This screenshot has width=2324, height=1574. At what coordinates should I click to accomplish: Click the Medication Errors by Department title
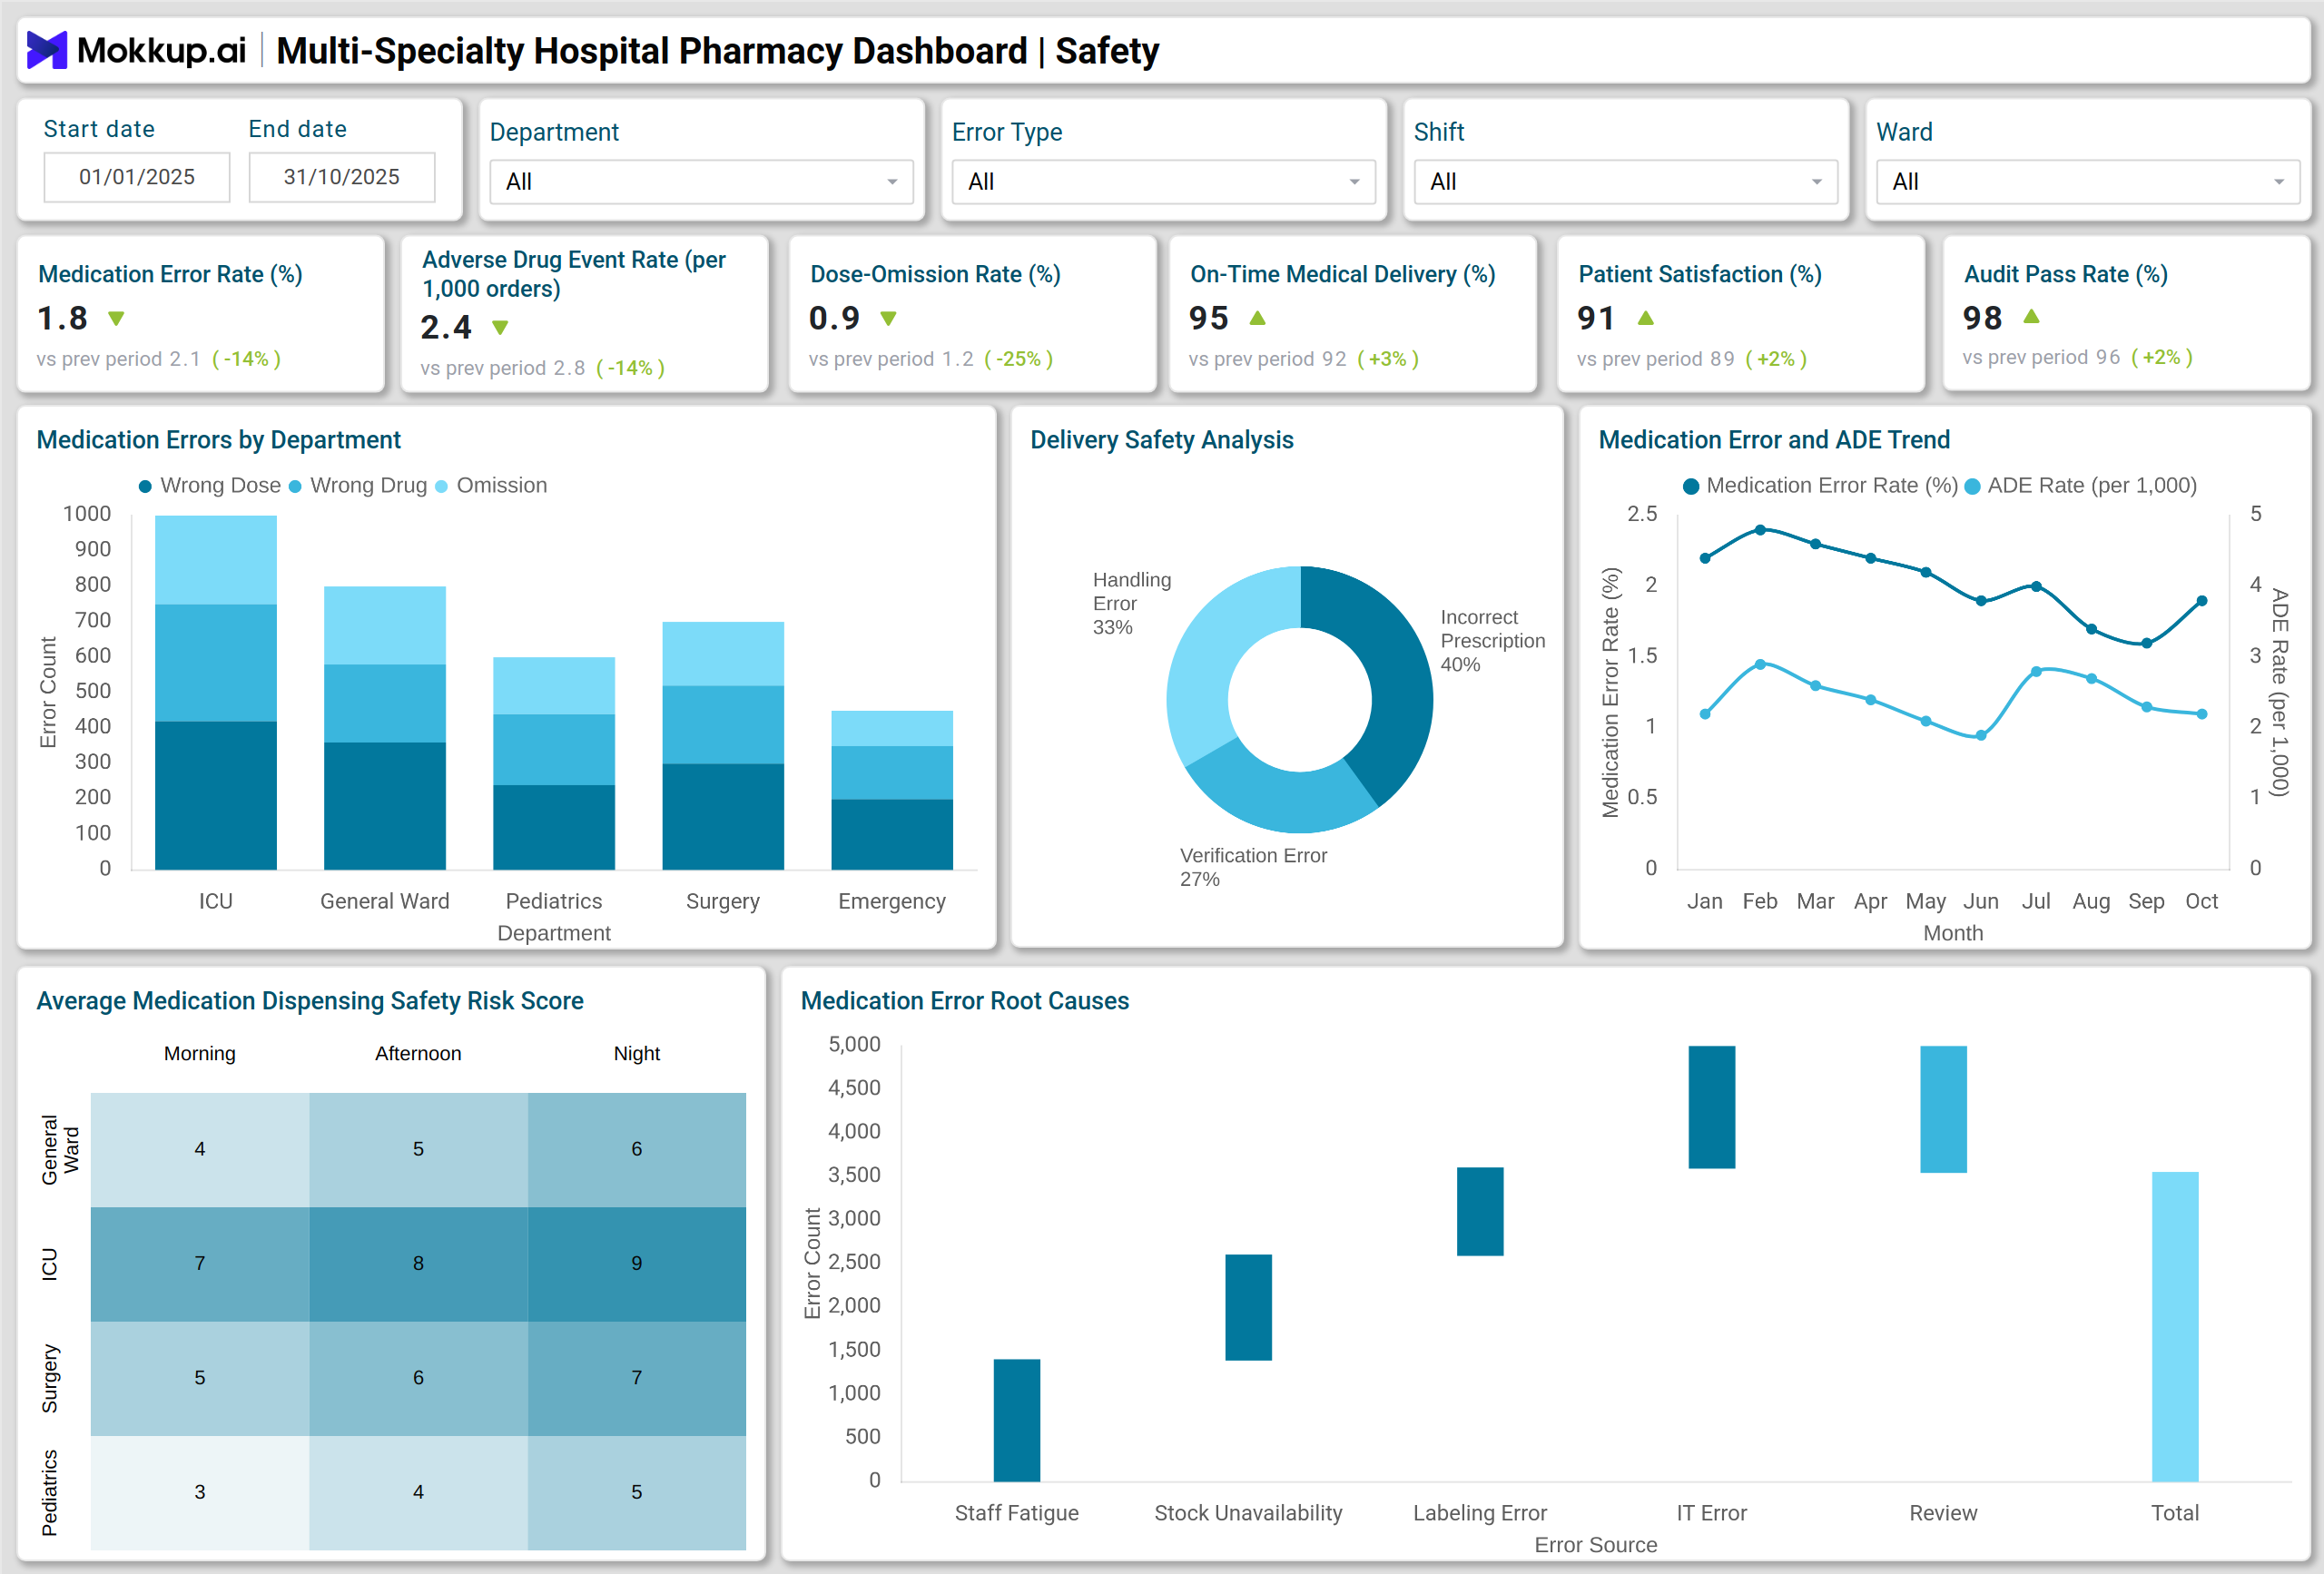coord(218,440)
